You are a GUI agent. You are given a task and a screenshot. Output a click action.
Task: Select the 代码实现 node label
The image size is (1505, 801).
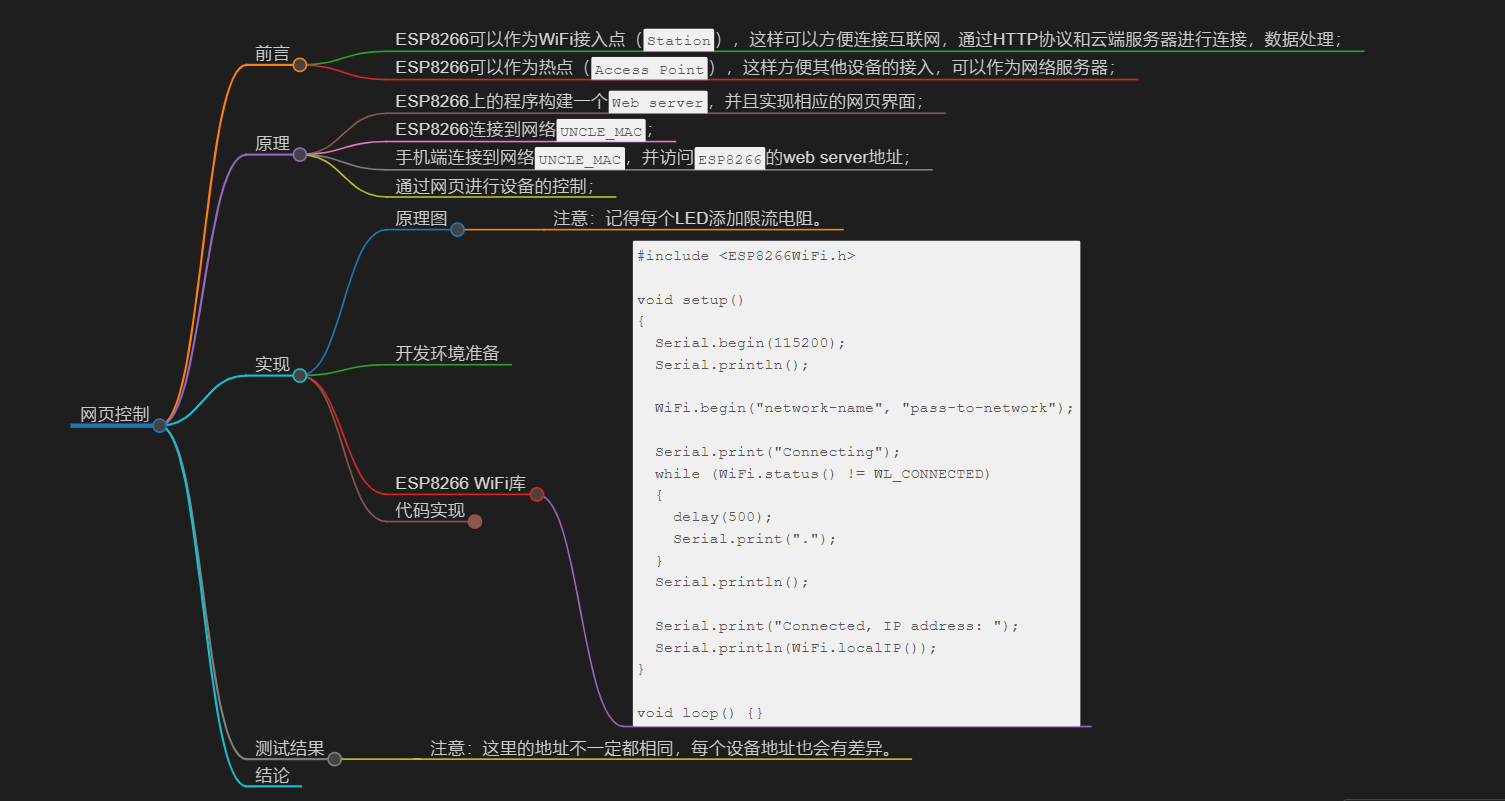point(430,510)
